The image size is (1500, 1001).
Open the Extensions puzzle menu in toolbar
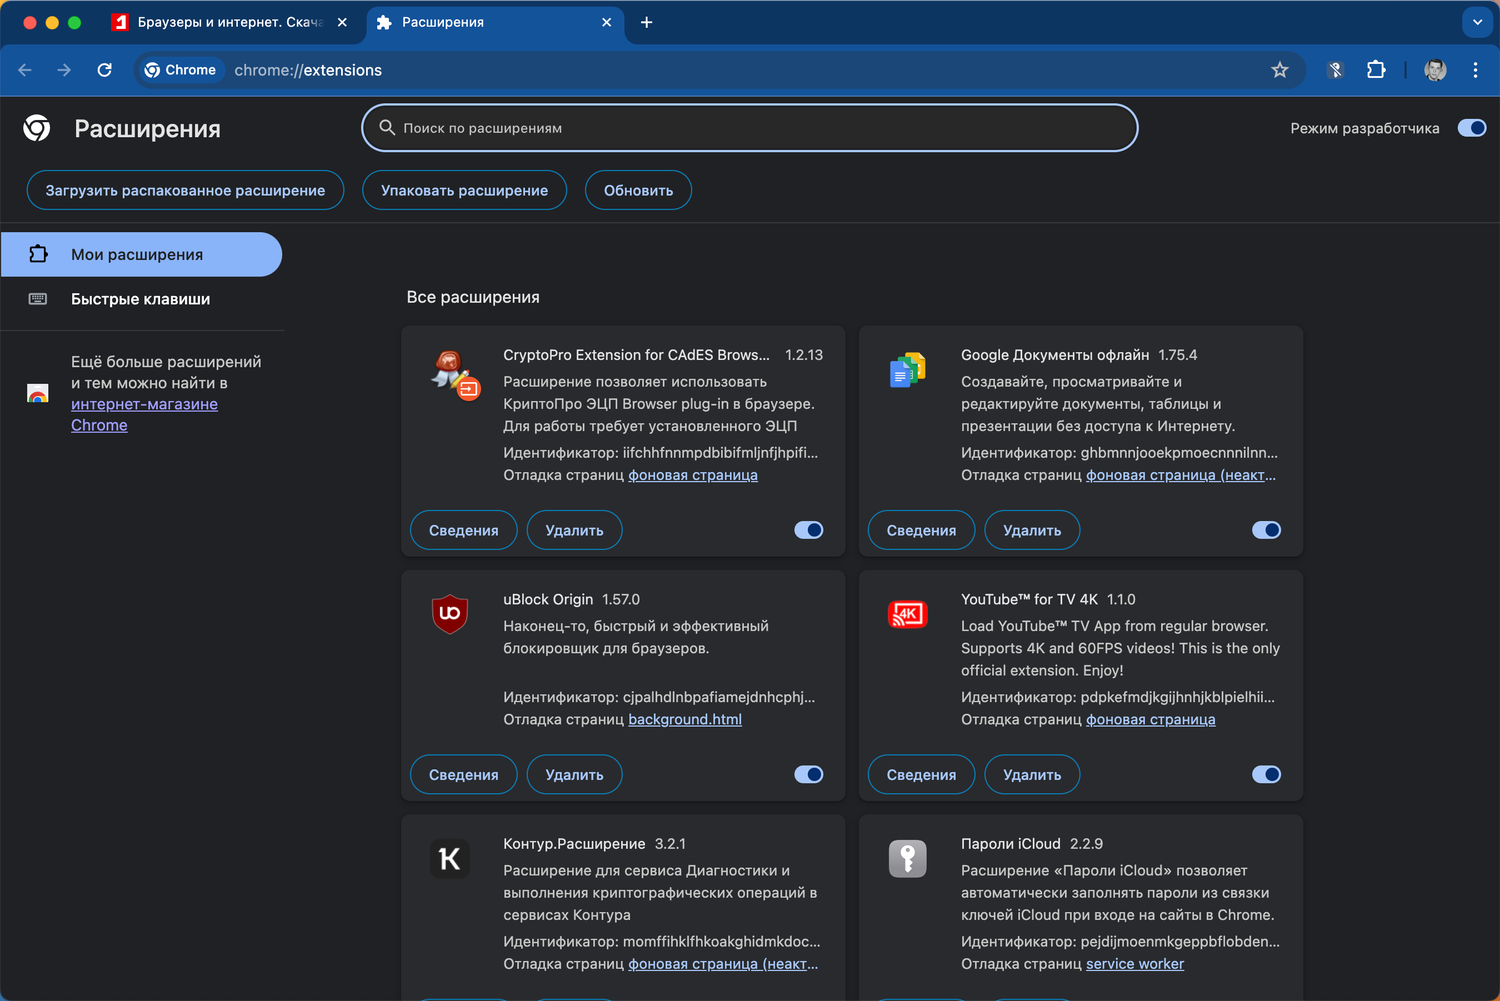1376,70
